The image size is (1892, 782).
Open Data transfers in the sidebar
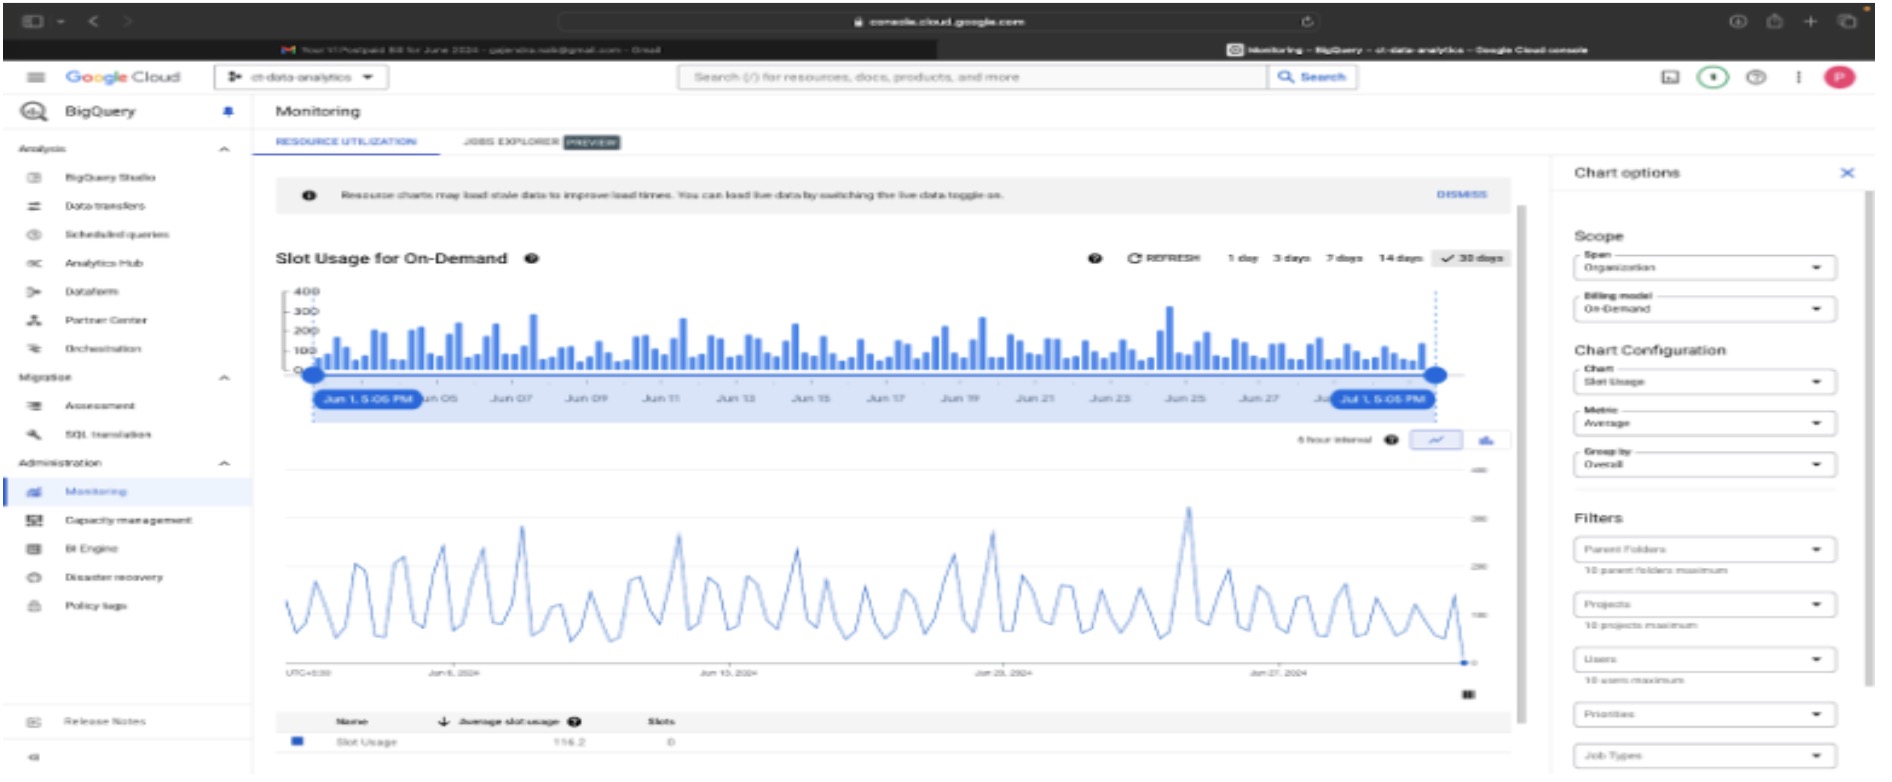[x=105, y=206]
